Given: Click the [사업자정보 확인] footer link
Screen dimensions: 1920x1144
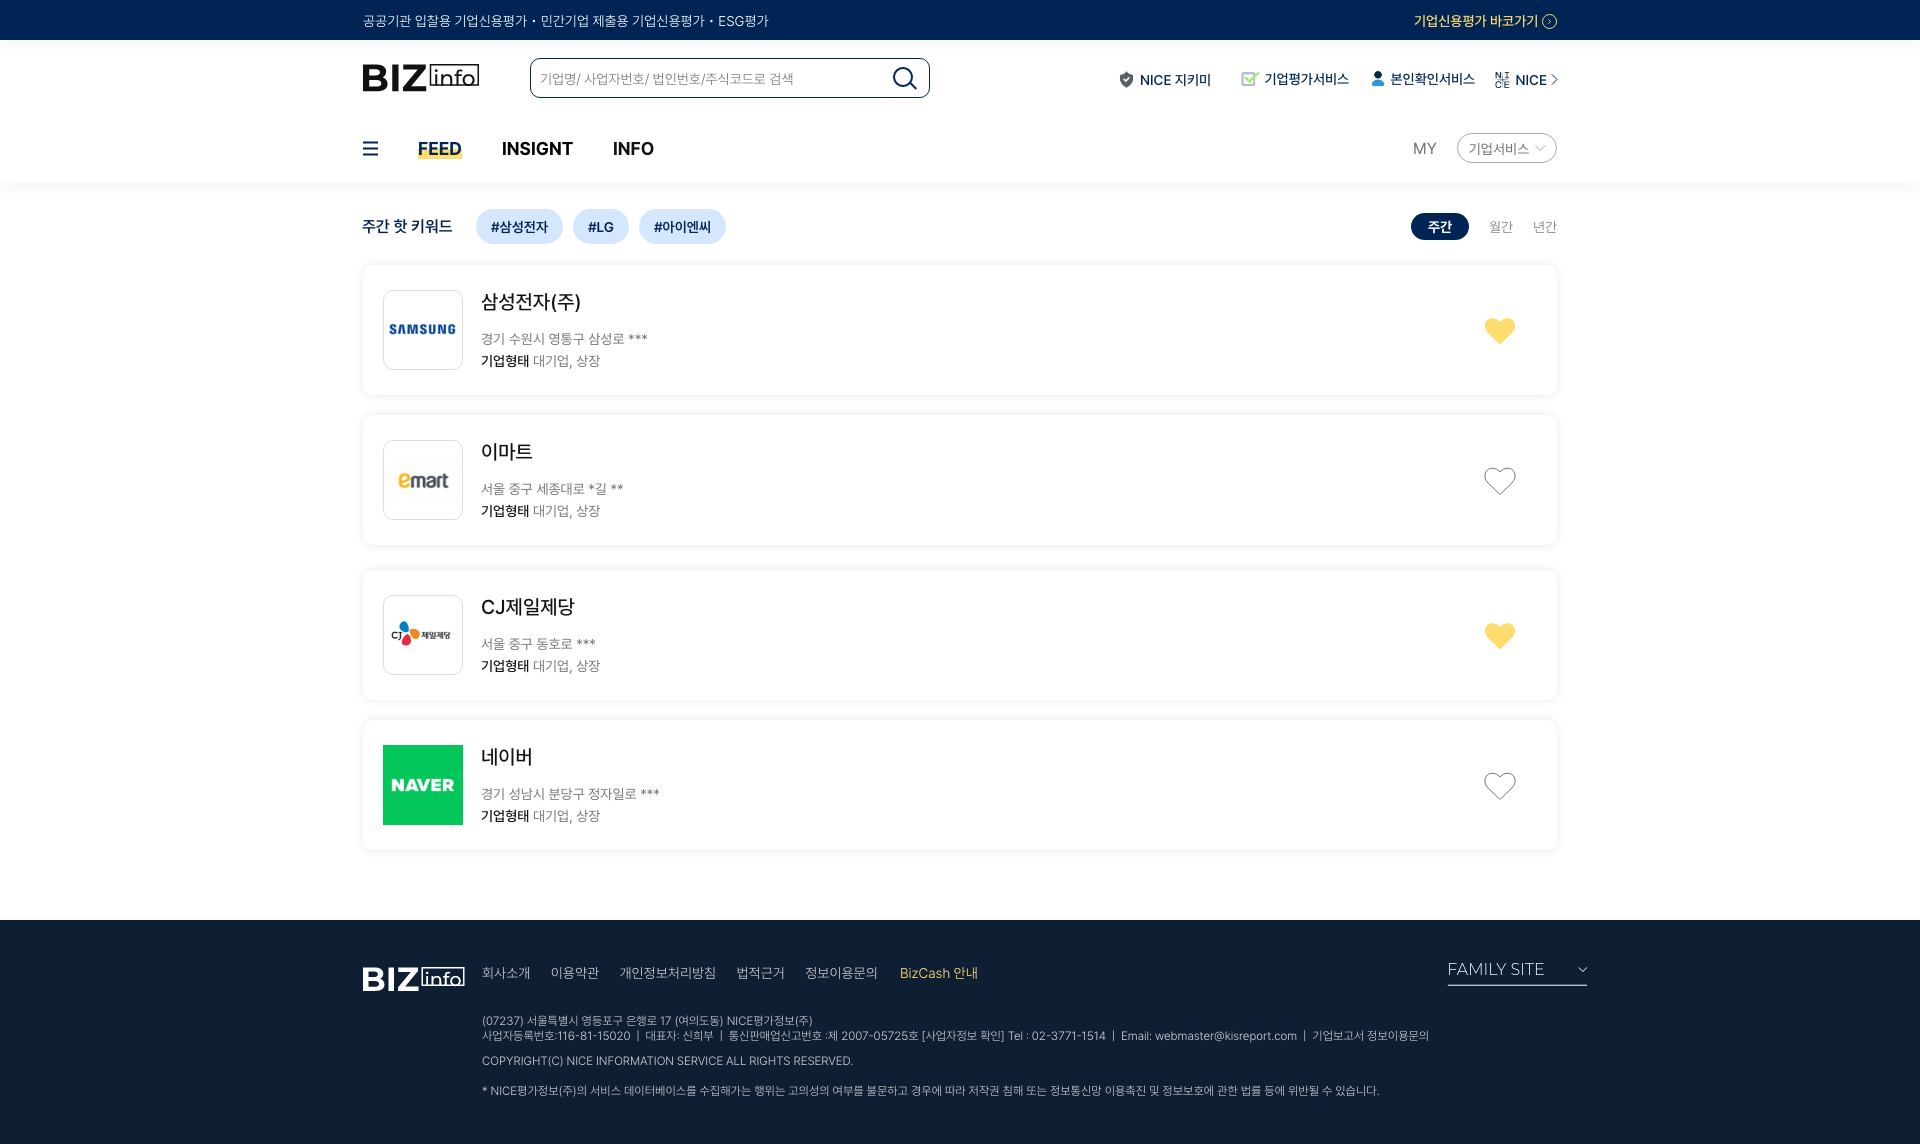Looking at the screenshot, I should (963, 1036).
